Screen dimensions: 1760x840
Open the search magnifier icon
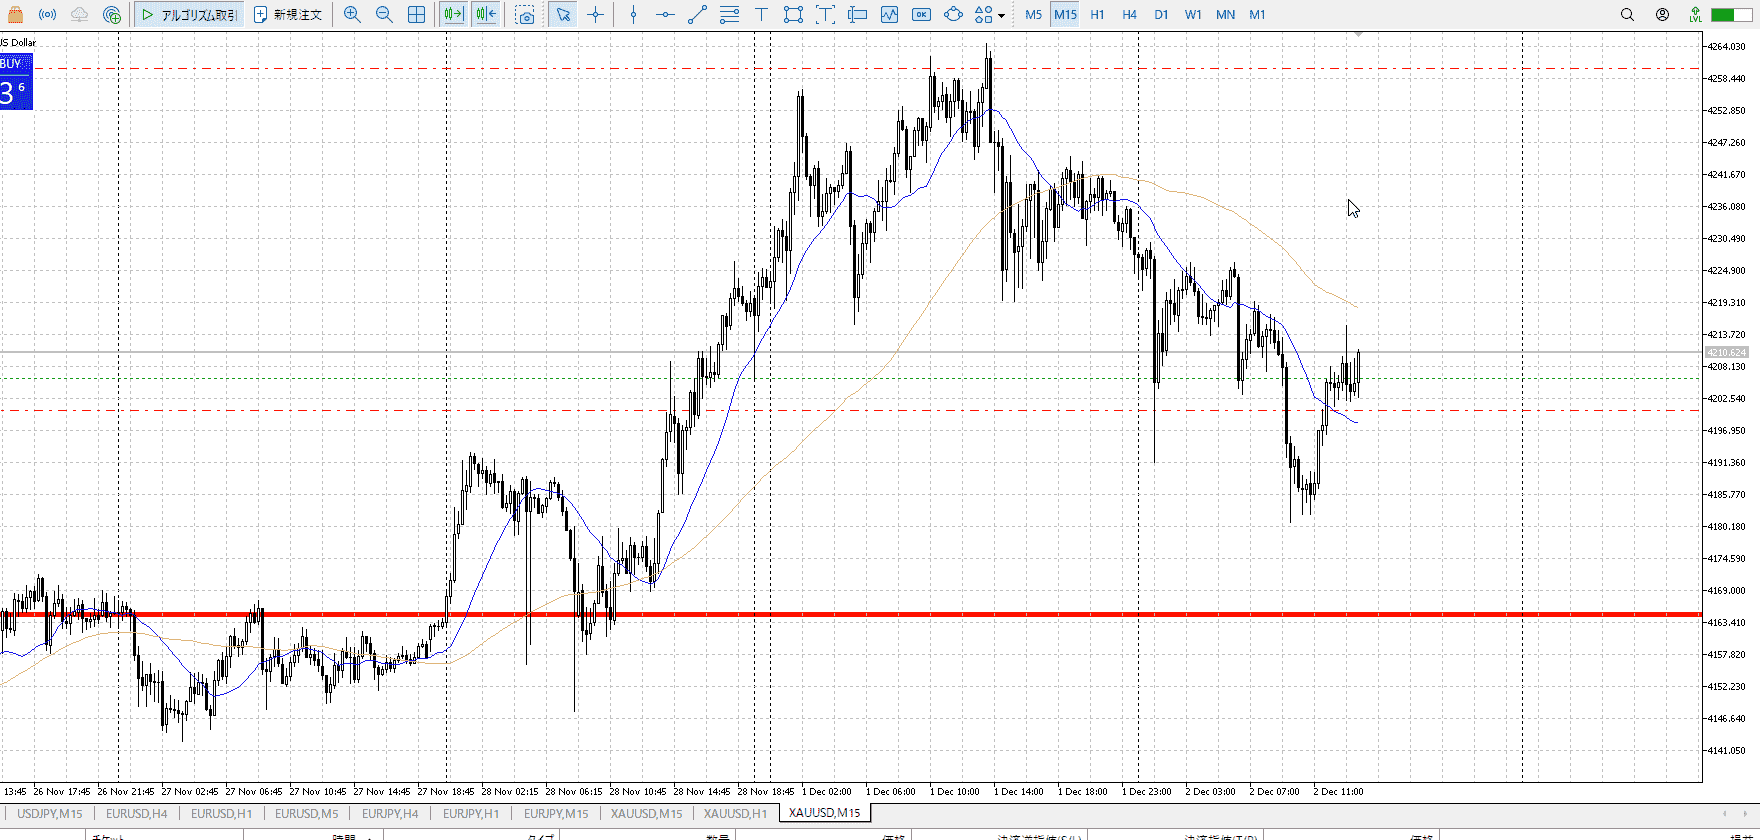[x=1627, y=15]
